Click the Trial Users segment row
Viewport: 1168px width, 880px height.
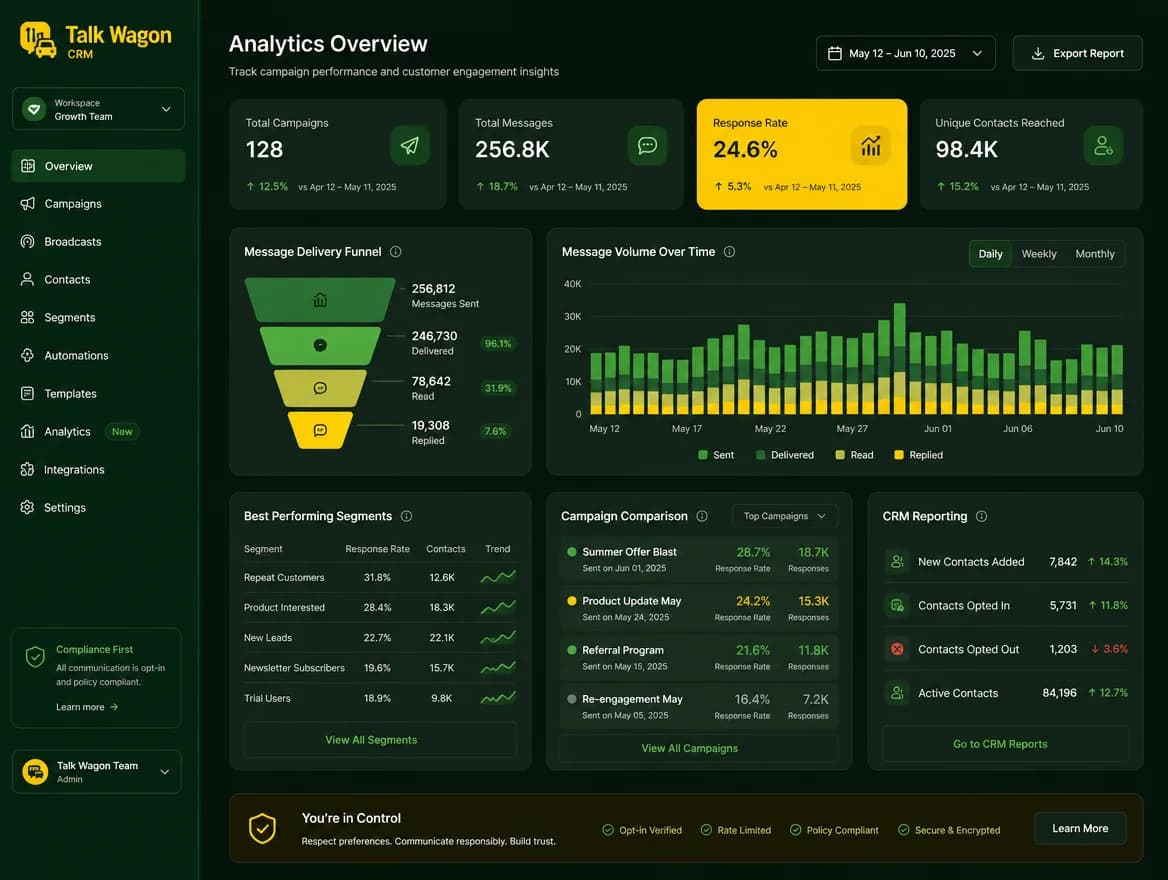380,698
